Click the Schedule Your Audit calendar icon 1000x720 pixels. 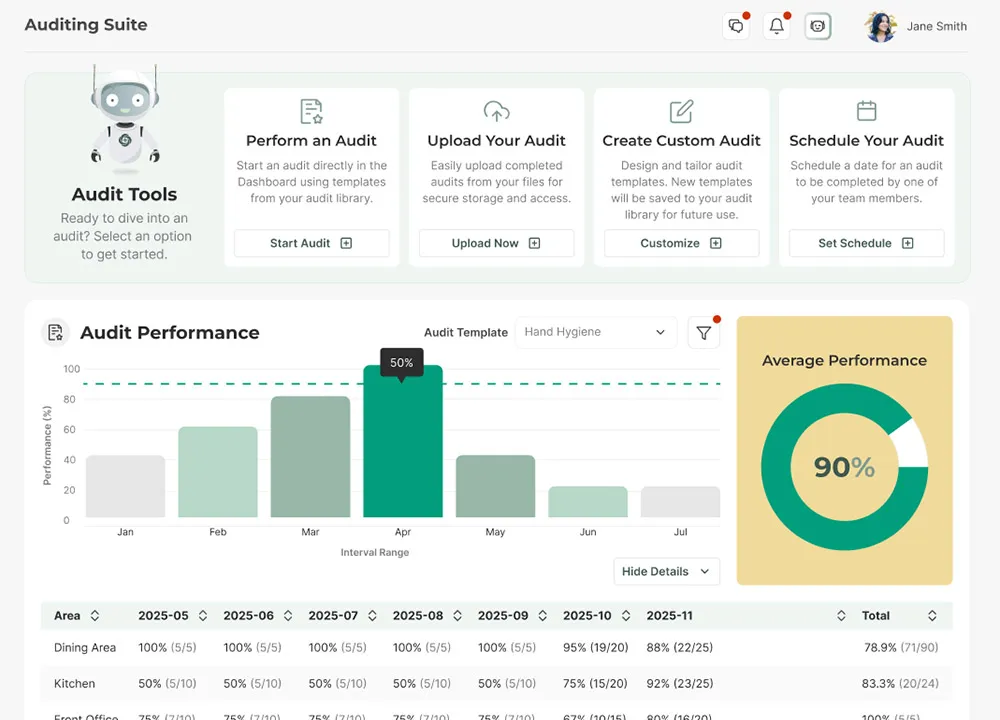coord(866,111)
